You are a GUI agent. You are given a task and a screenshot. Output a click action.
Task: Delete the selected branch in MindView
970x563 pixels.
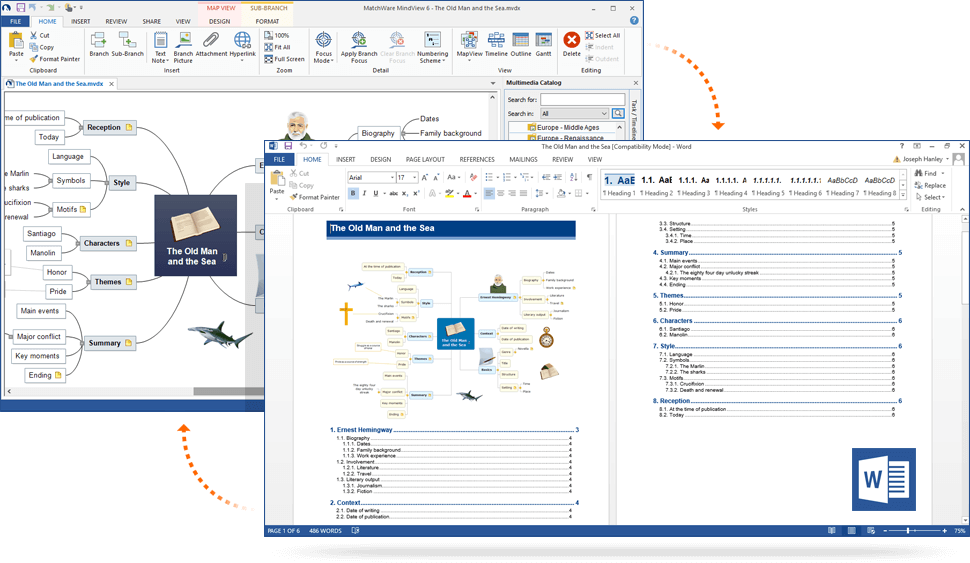[x=572, y=45]
